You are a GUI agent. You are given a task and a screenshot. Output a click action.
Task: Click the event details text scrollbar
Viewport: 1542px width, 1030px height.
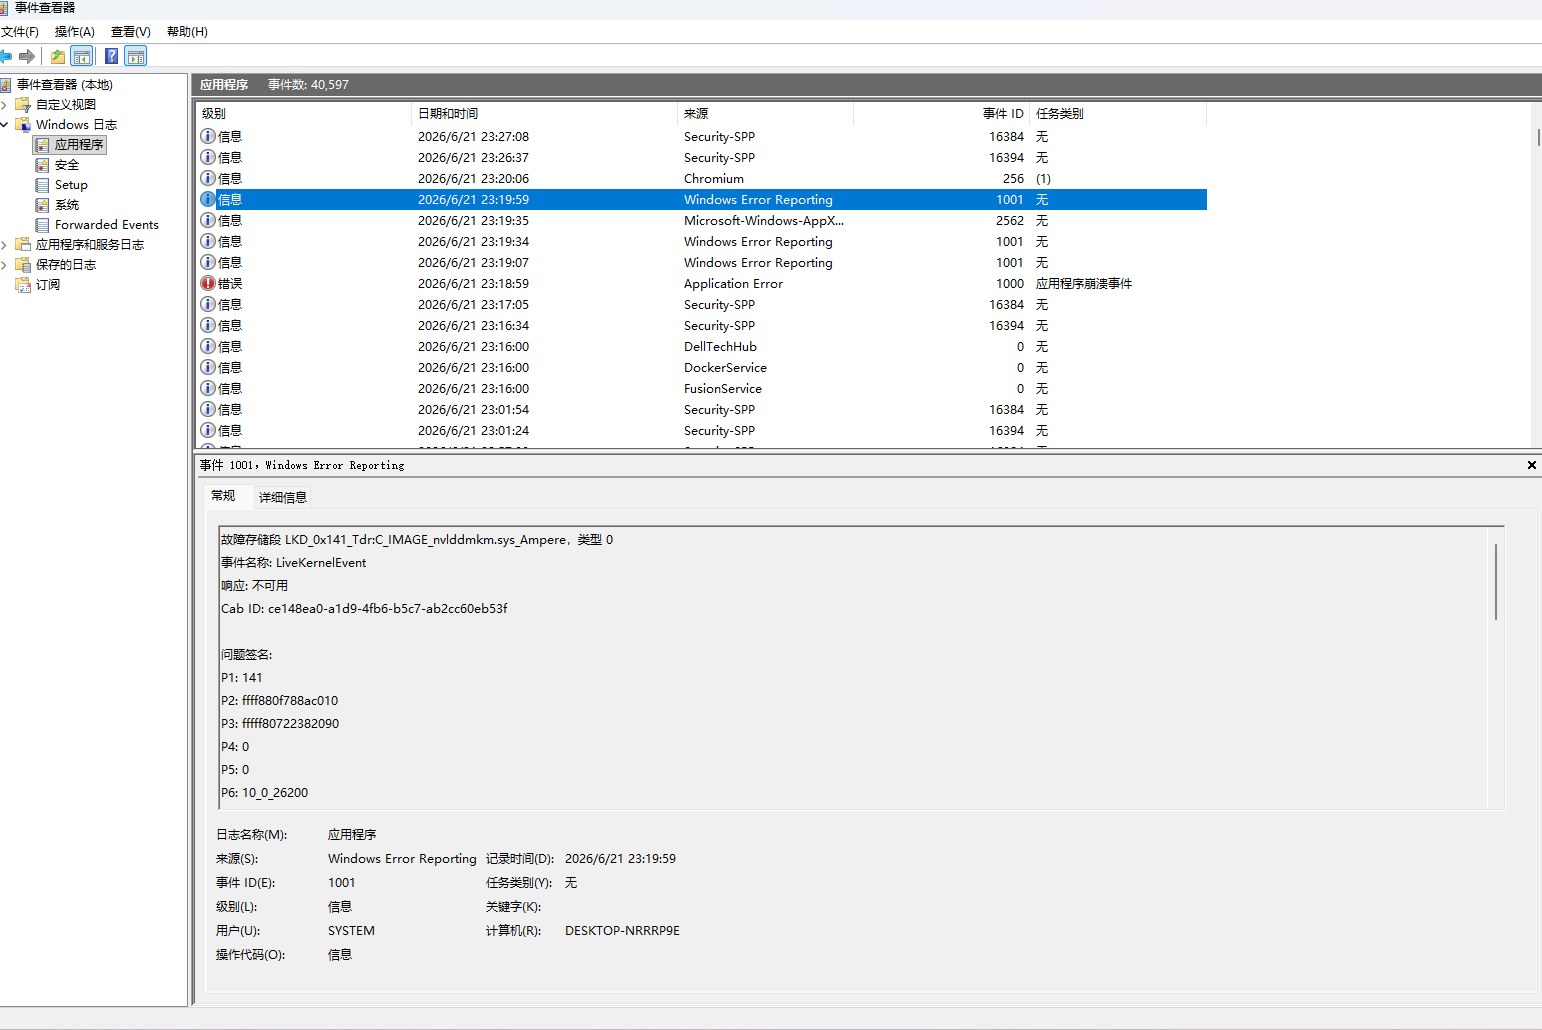click(x=1496, y=582)
